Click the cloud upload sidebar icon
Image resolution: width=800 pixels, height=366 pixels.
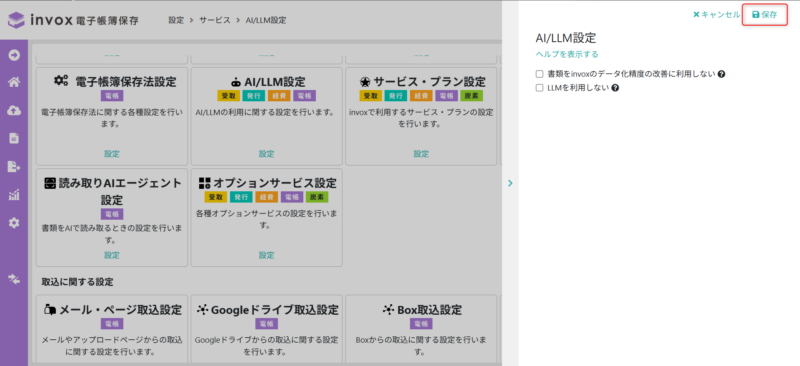click(14, 110)
